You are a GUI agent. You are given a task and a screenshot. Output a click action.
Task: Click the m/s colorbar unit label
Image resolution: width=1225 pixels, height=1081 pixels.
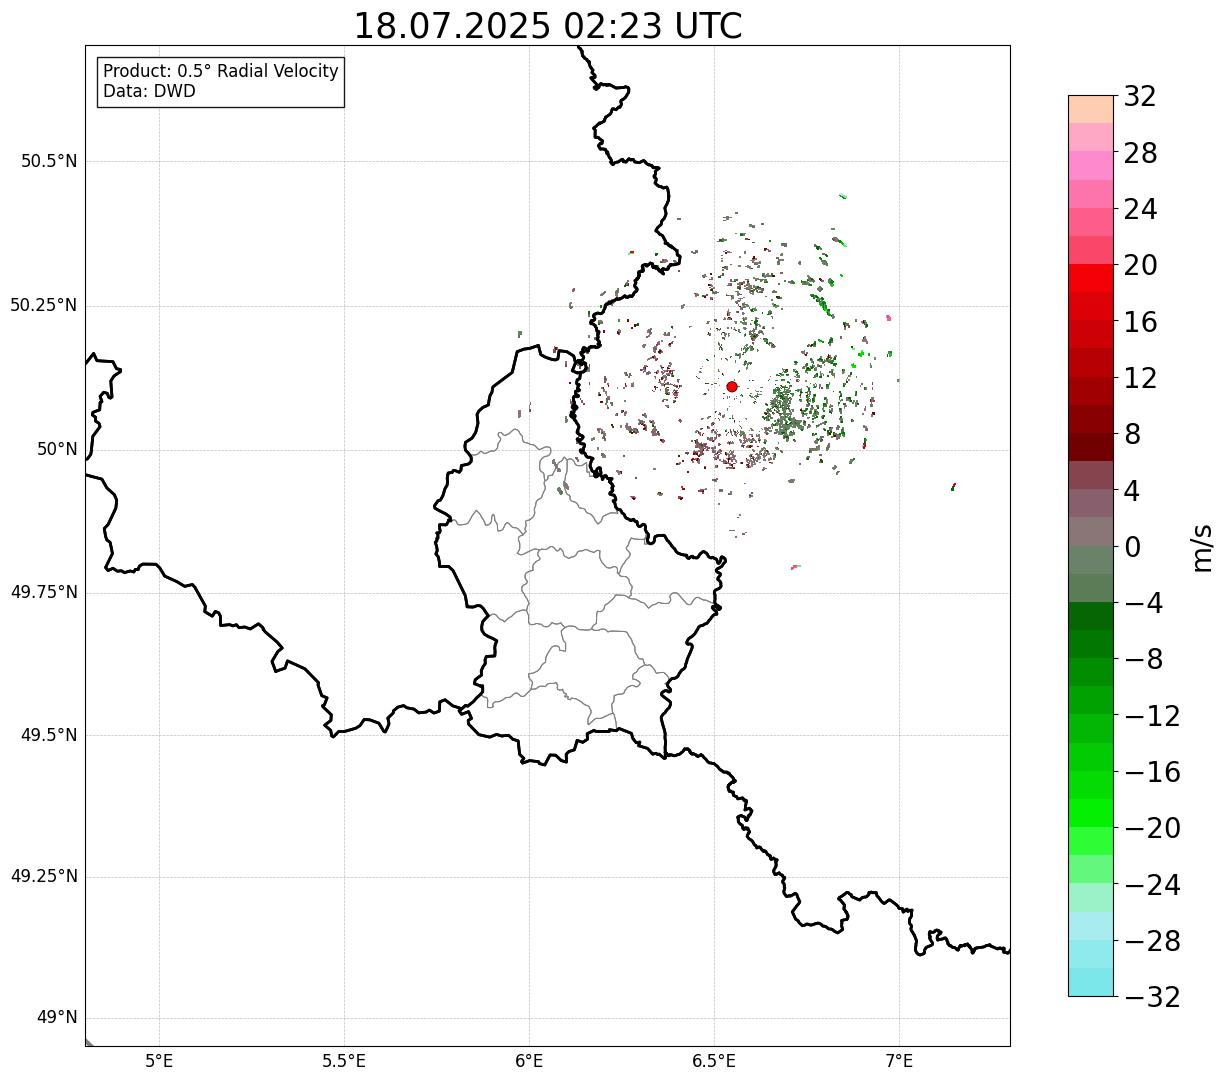pos(1201,547)
